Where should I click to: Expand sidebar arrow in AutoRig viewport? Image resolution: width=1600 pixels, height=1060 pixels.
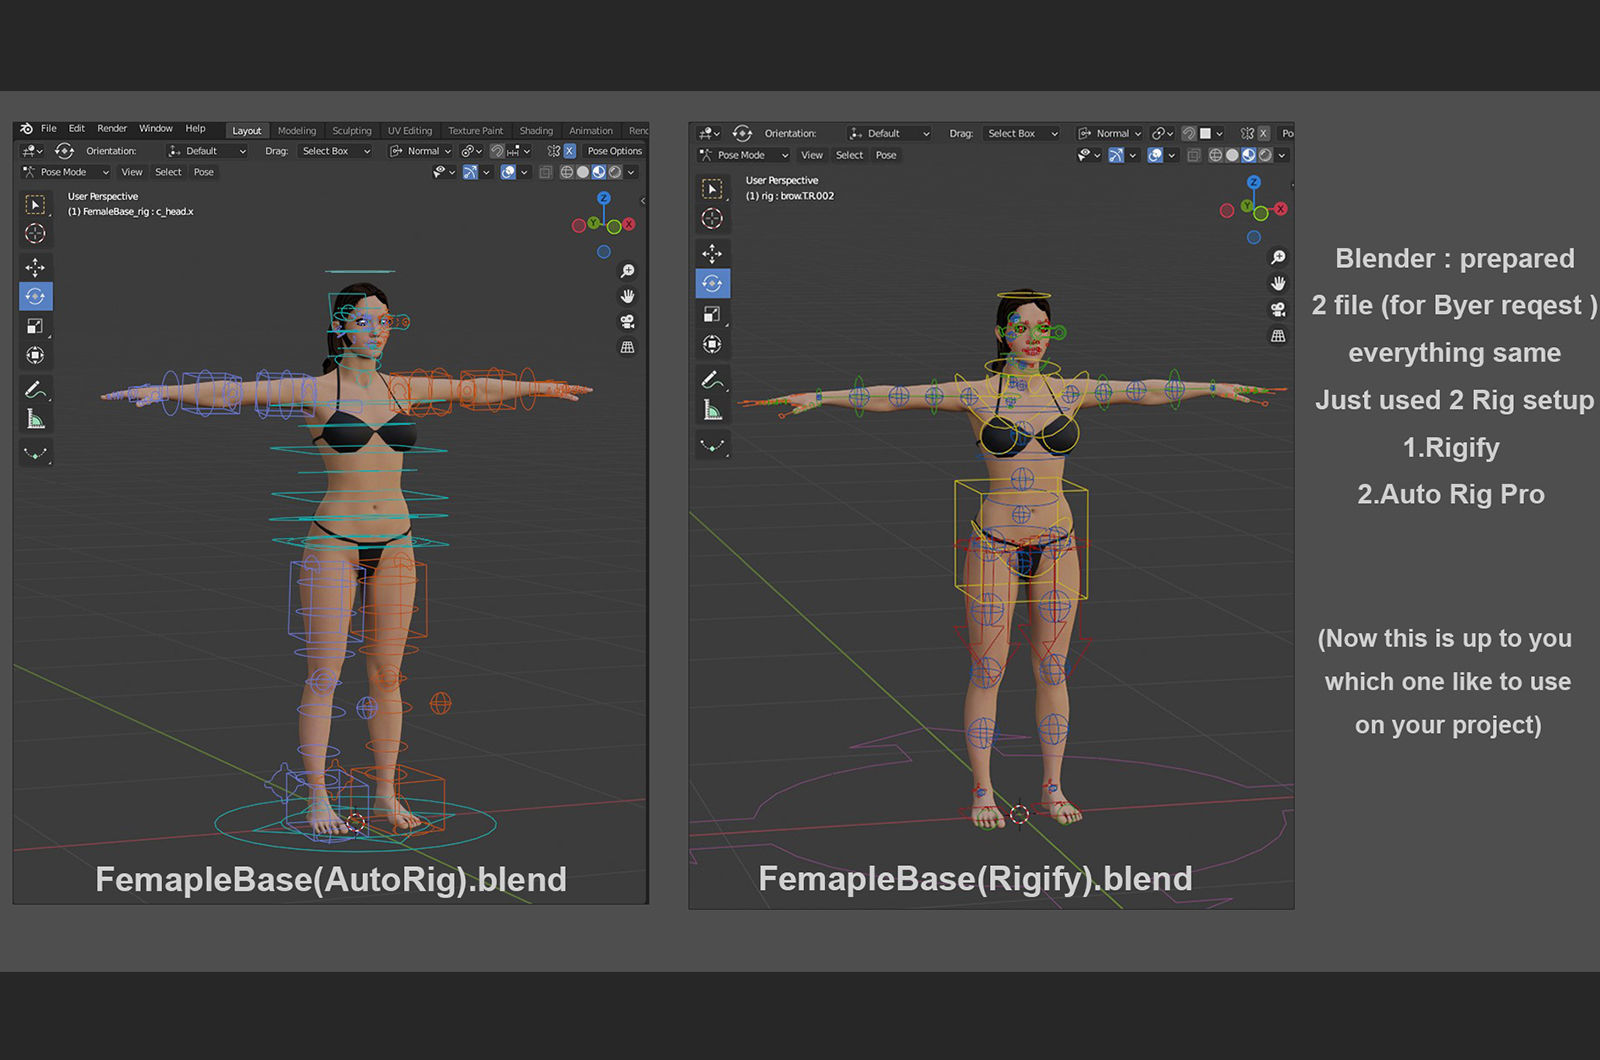pos(642,201)
